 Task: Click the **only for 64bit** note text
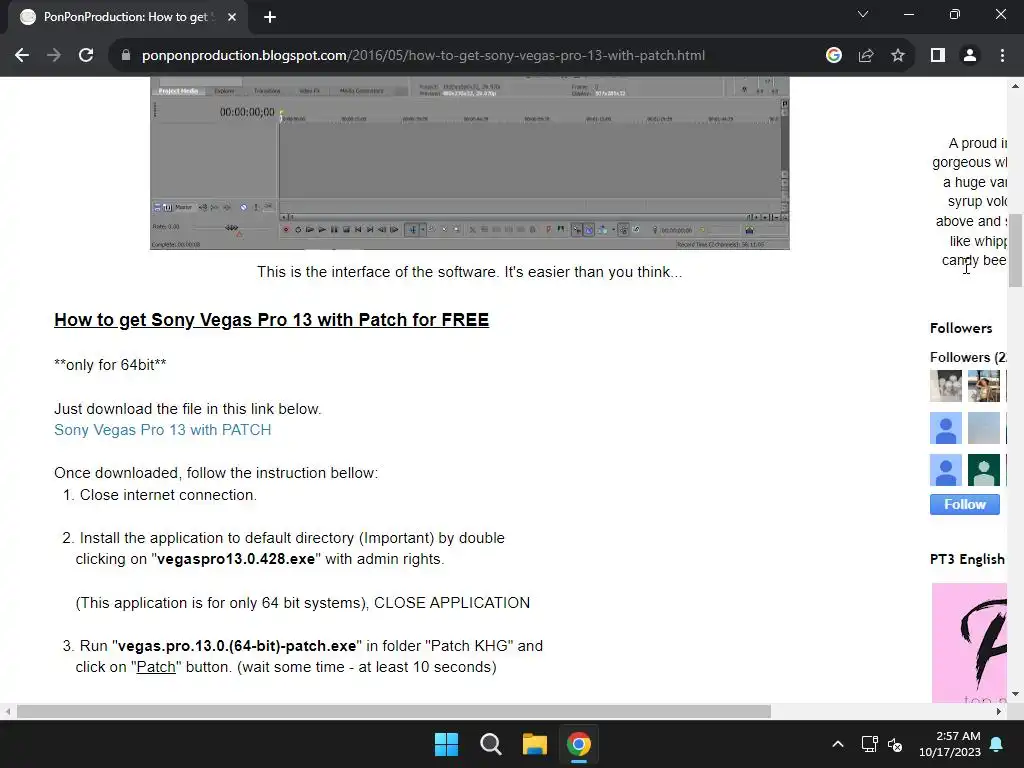click(x=110, y=365)
